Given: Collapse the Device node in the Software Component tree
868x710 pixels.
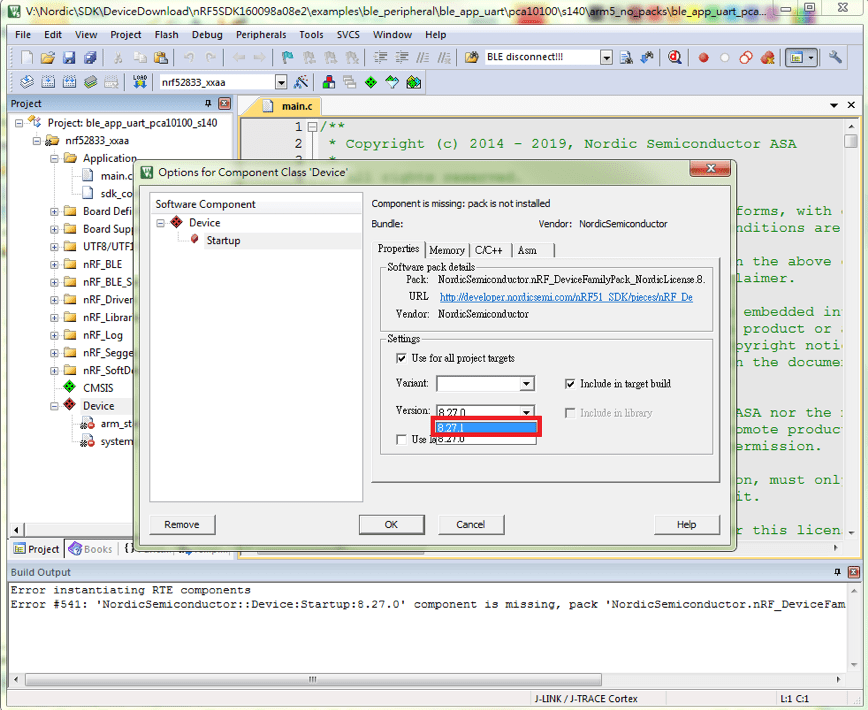Looking at the screenshot, I should point(161,223).
